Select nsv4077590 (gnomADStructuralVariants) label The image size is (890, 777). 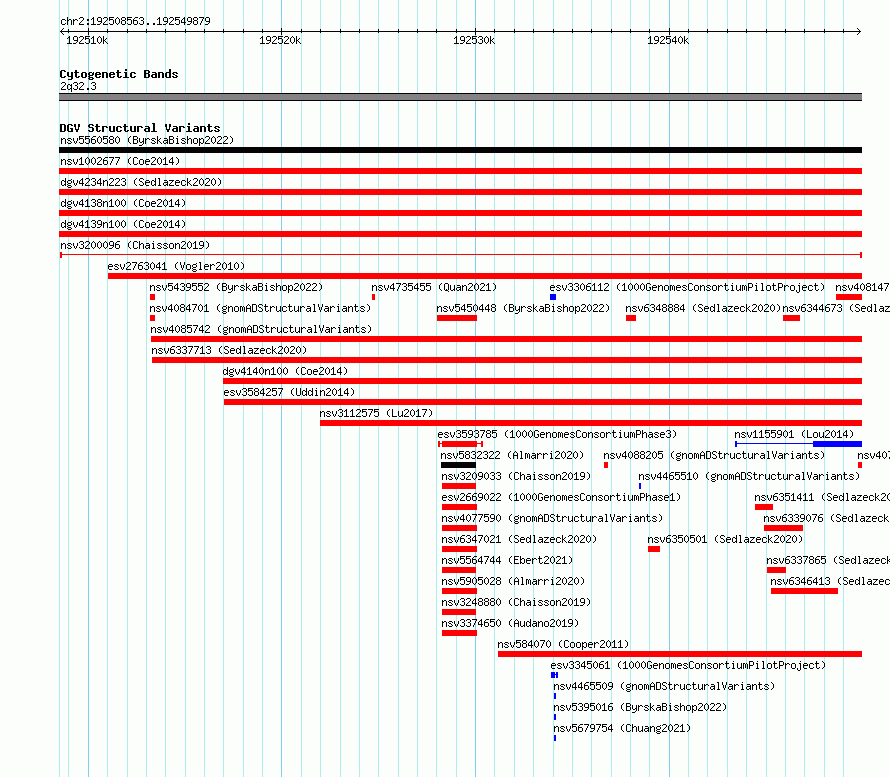click(552, 518)
